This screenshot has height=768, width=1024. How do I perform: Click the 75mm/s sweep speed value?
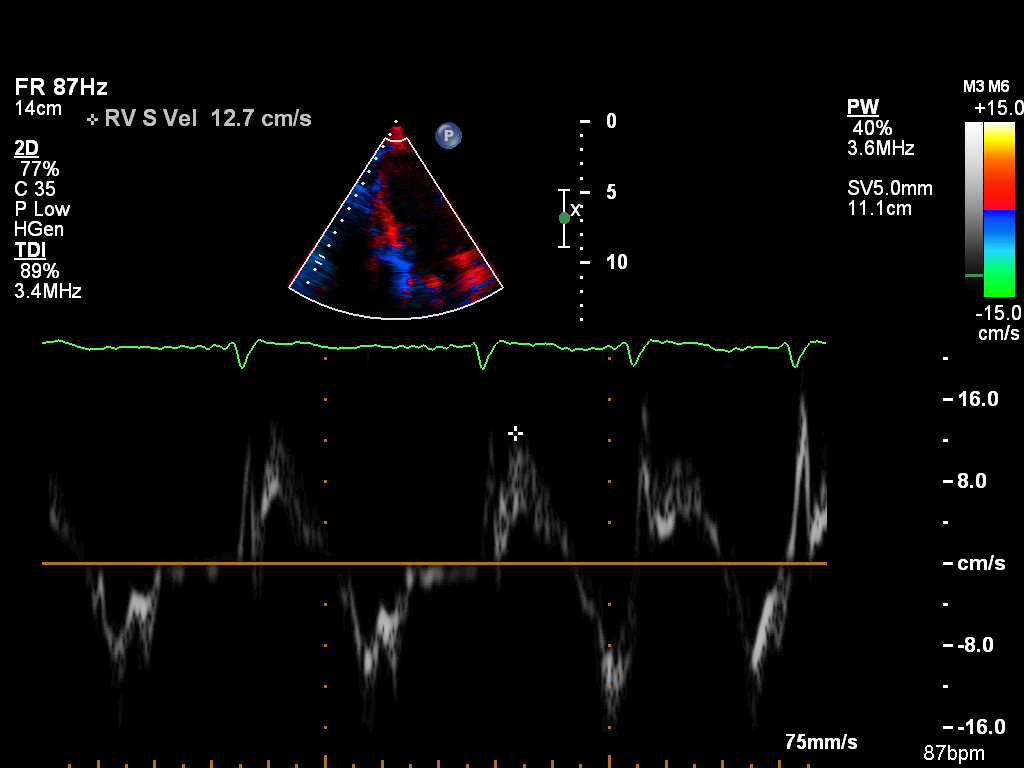pos(820,742)
